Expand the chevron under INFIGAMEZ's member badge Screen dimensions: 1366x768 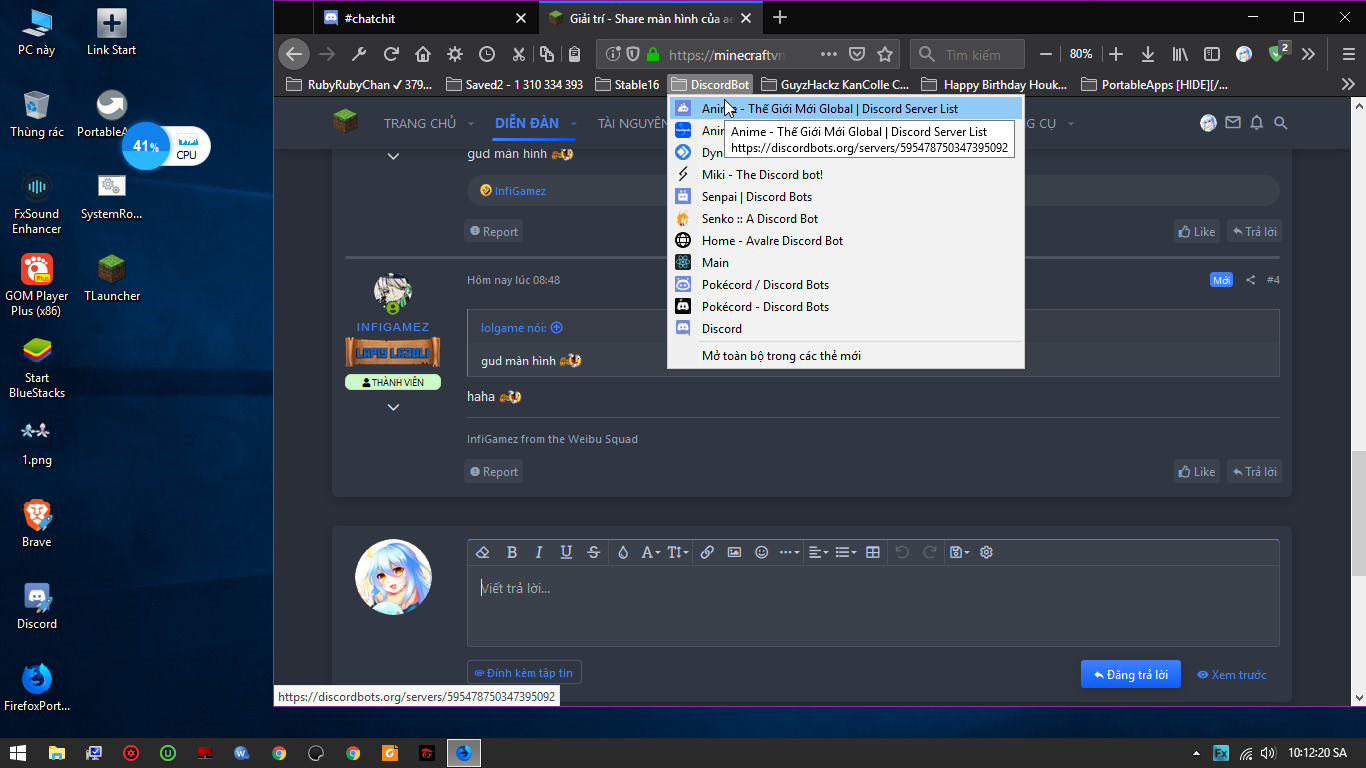[x=393, y=407]
